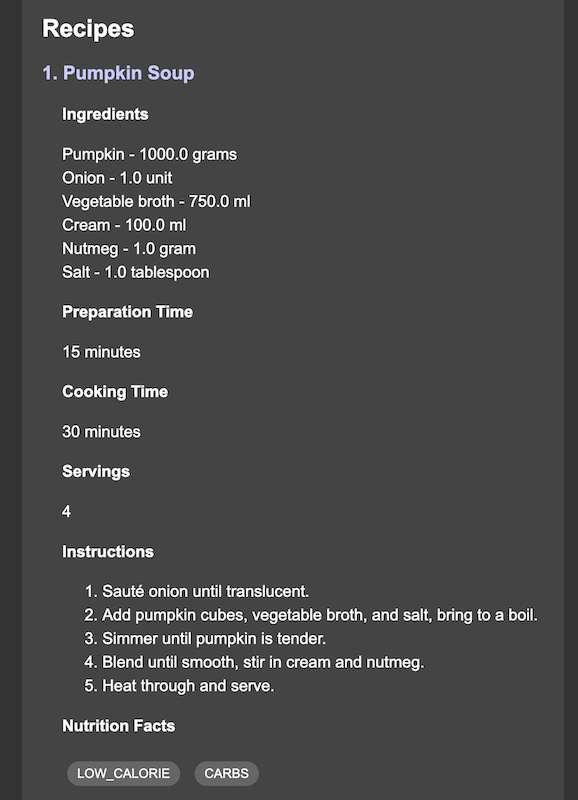Select the LOW_CALORIE nutrition tag
578x800 pixels.
click(123, 773)
